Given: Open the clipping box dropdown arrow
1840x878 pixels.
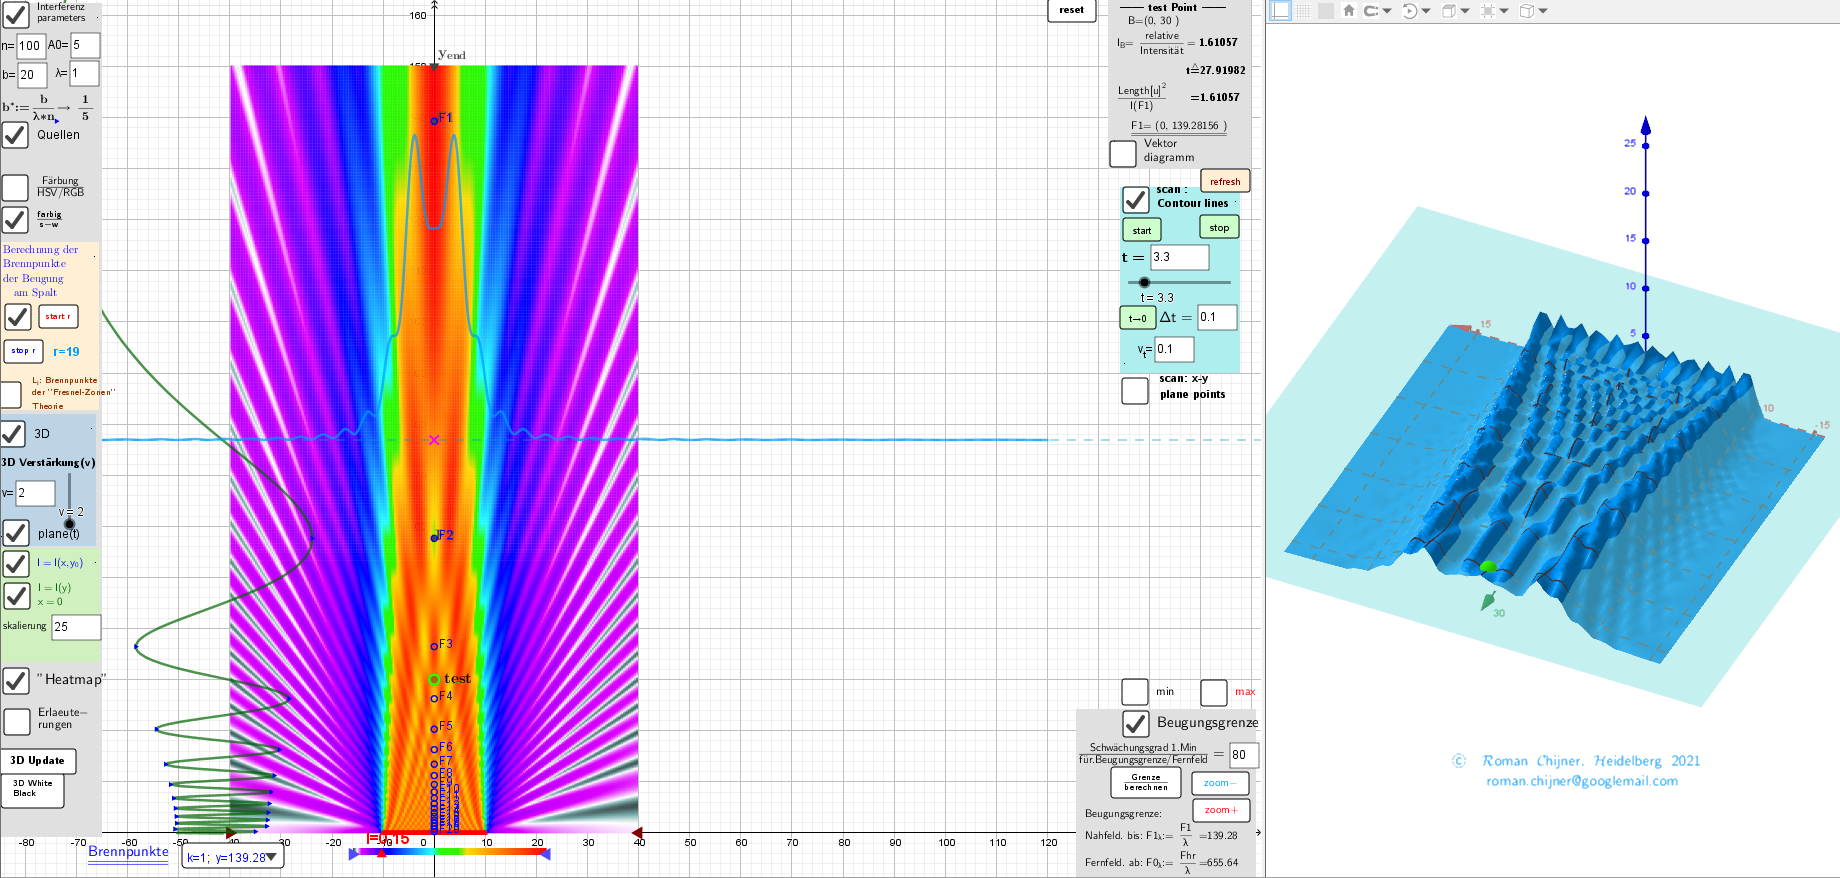Looking at the screenshot, I should point(1504,11).
